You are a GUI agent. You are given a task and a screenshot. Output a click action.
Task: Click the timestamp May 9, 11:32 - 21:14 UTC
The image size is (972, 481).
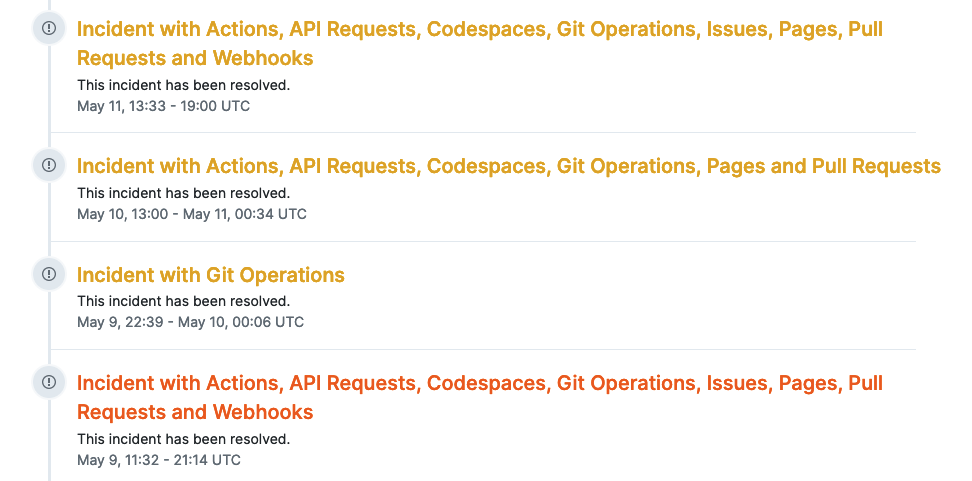click(x=158, y=460)
